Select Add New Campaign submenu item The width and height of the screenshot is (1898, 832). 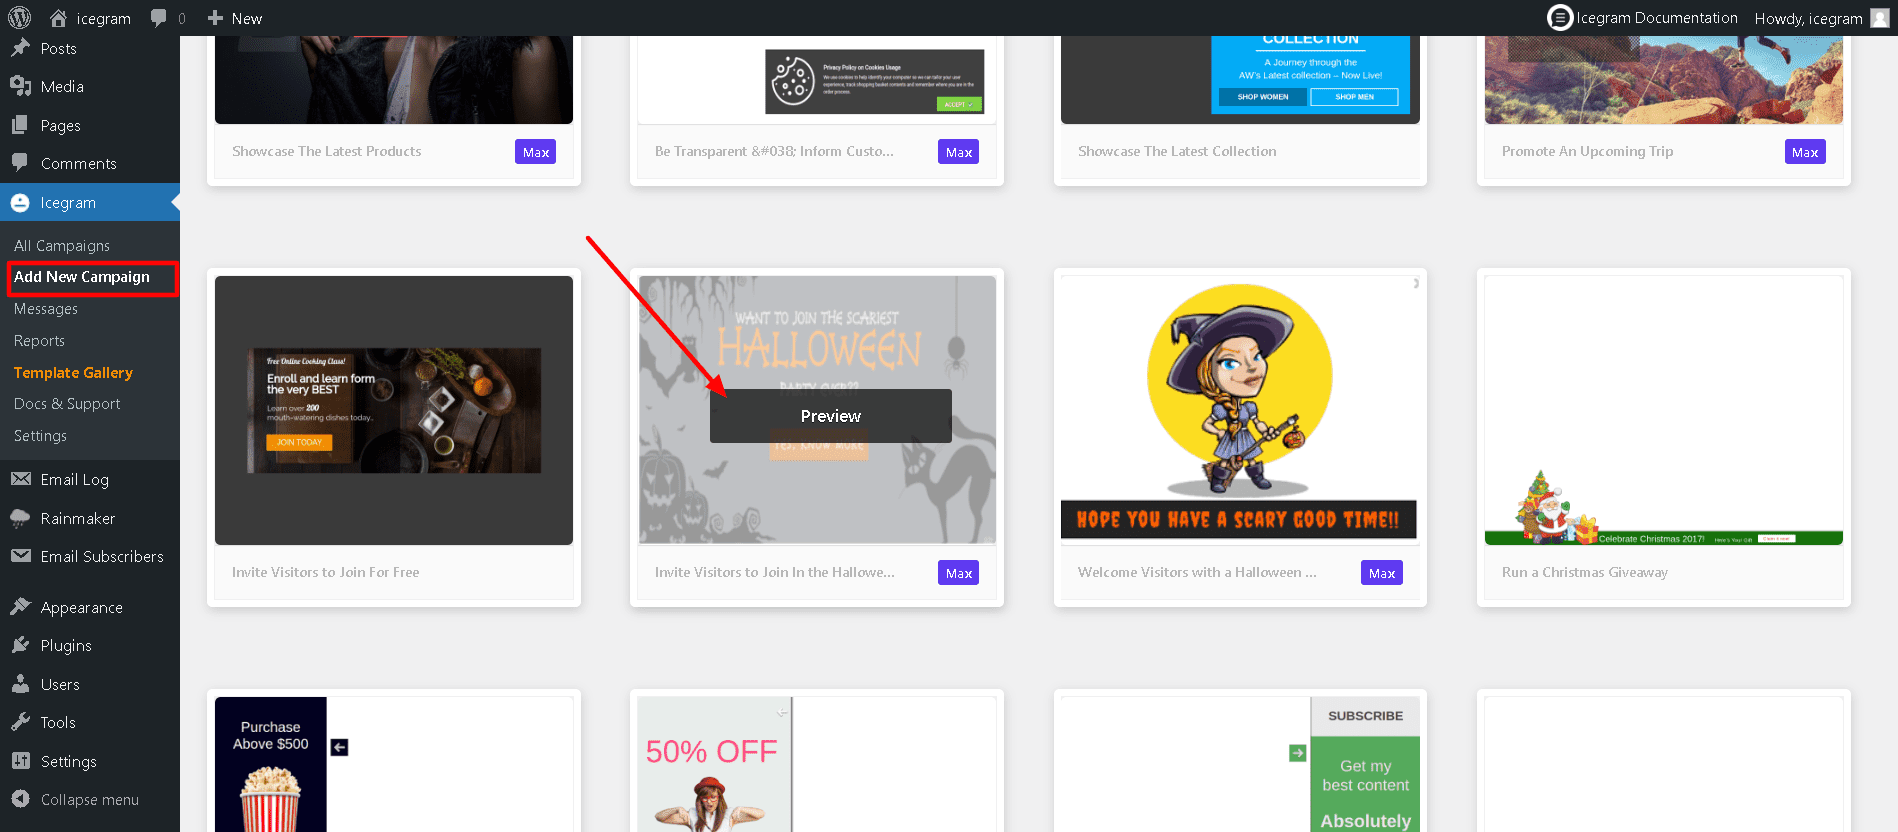(x=82, y=277)
